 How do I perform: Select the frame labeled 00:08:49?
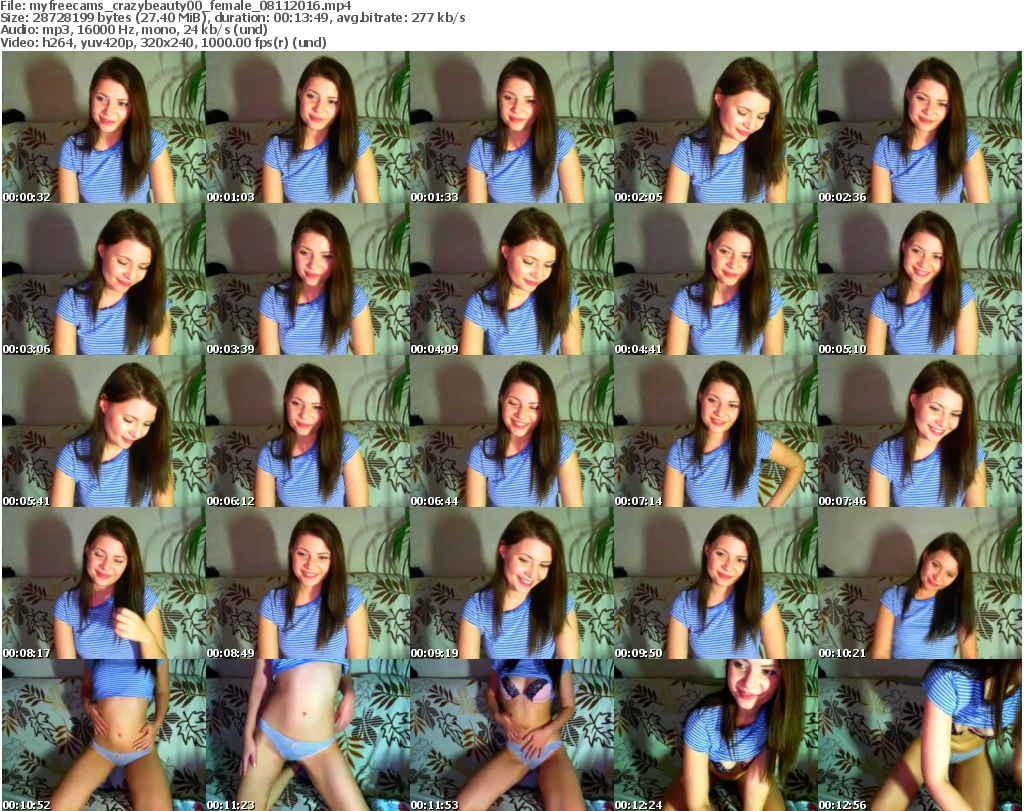[306, 583]
